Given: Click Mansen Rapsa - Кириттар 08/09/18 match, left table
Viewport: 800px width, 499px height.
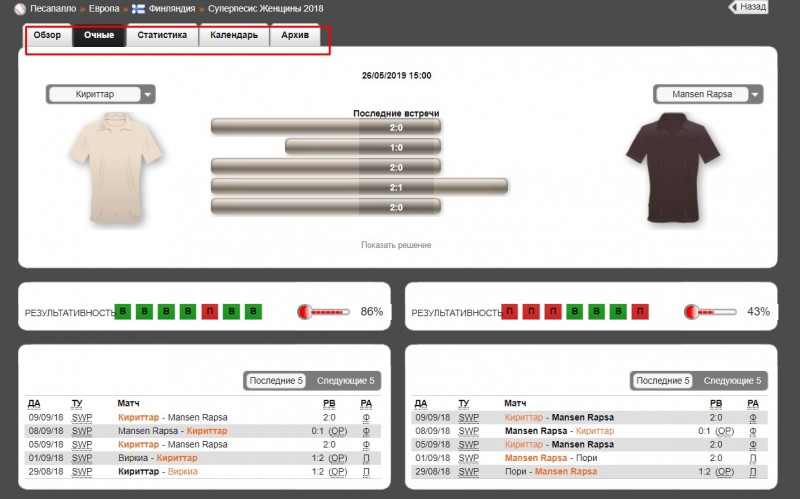Looking at the screenshot, I should (172, 431).
